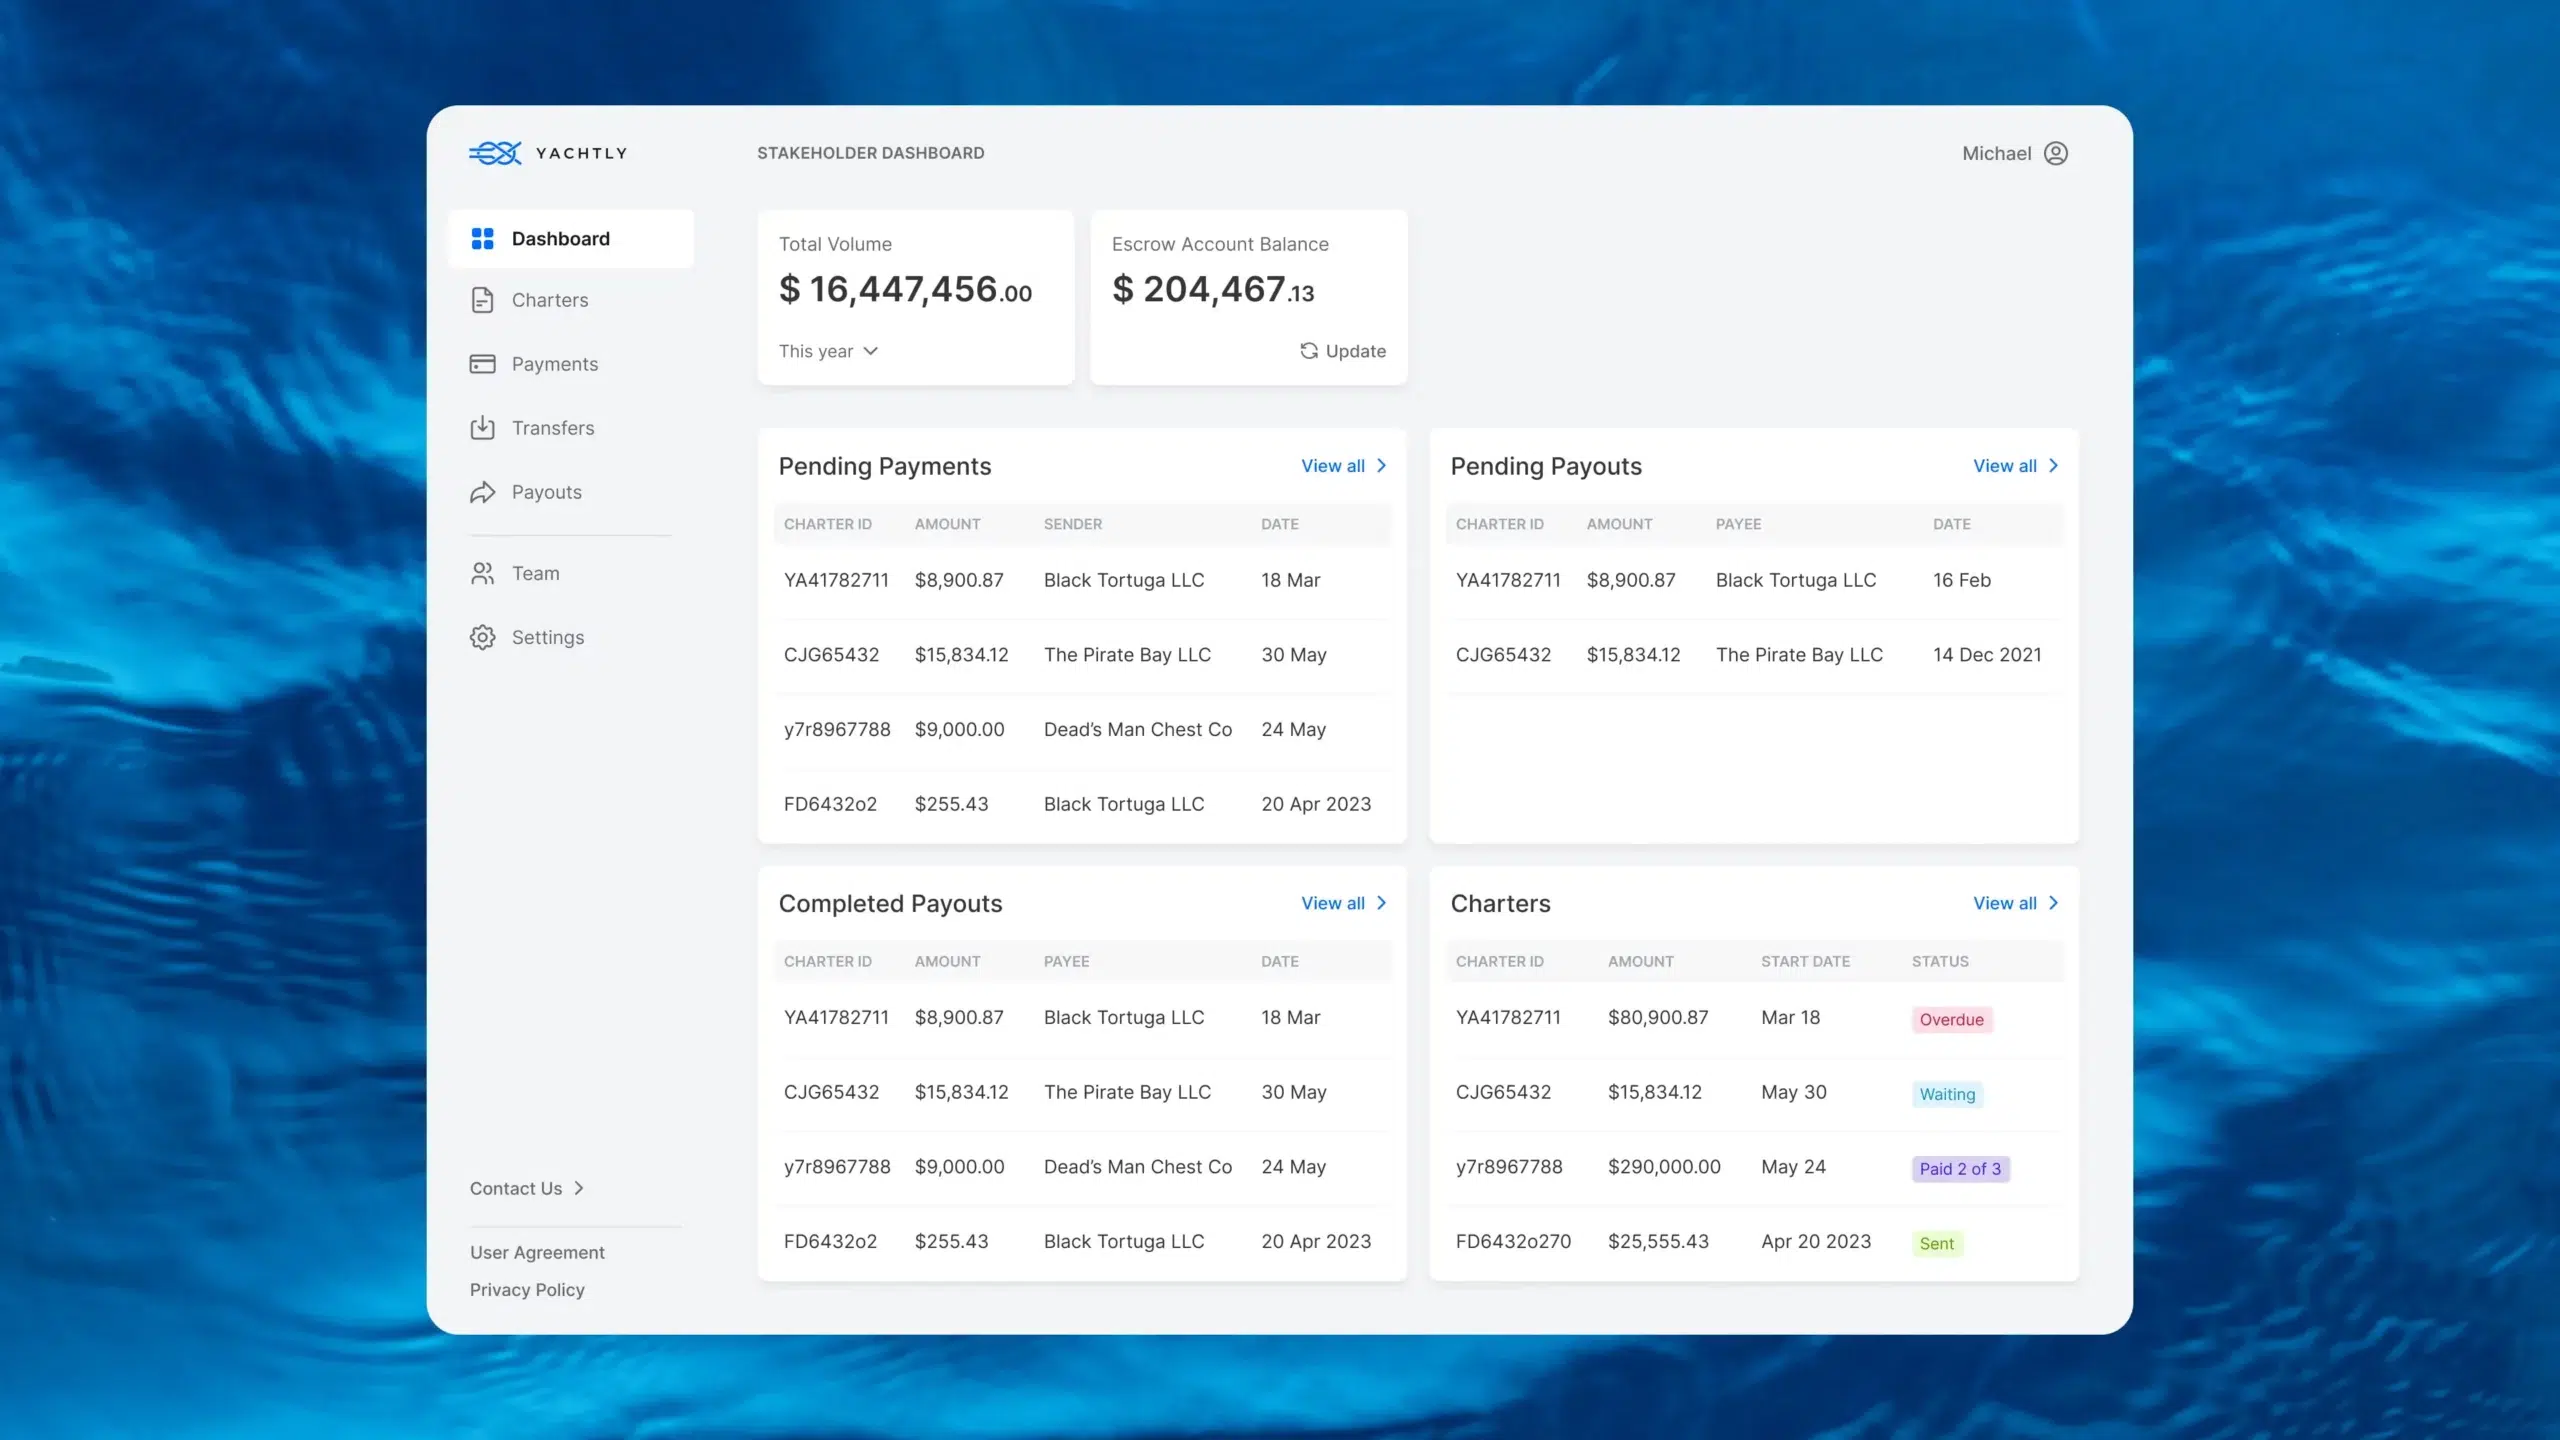Click the Payments navigation icon
Viewport: 2560px width, 1440px height.
482,364
